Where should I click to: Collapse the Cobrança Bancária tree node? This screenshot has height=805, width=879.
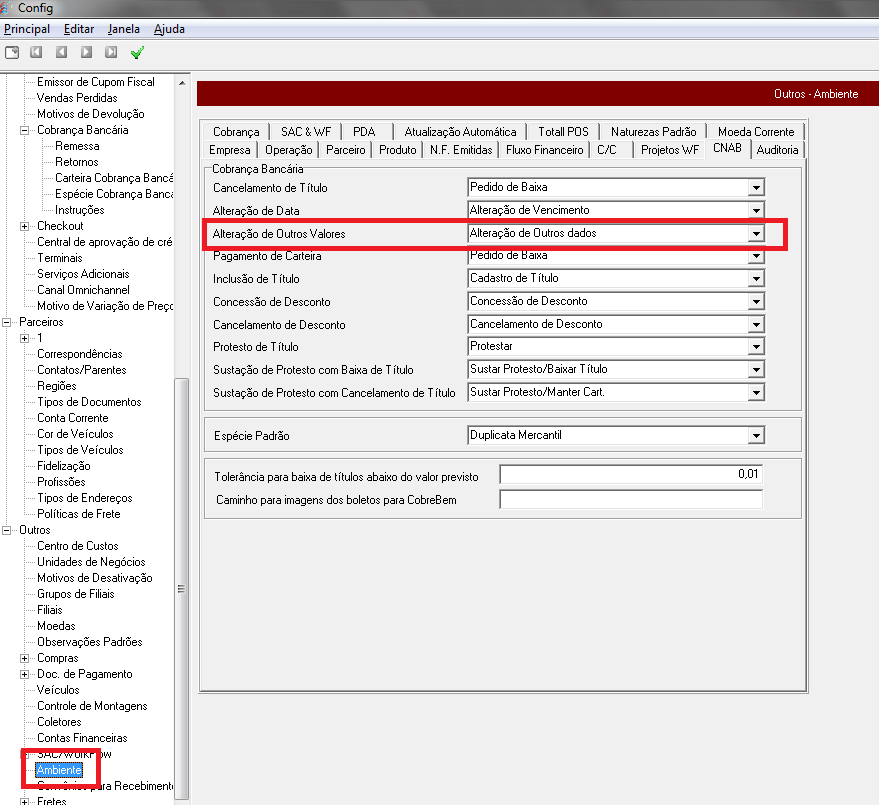click(x=25, y=131)
